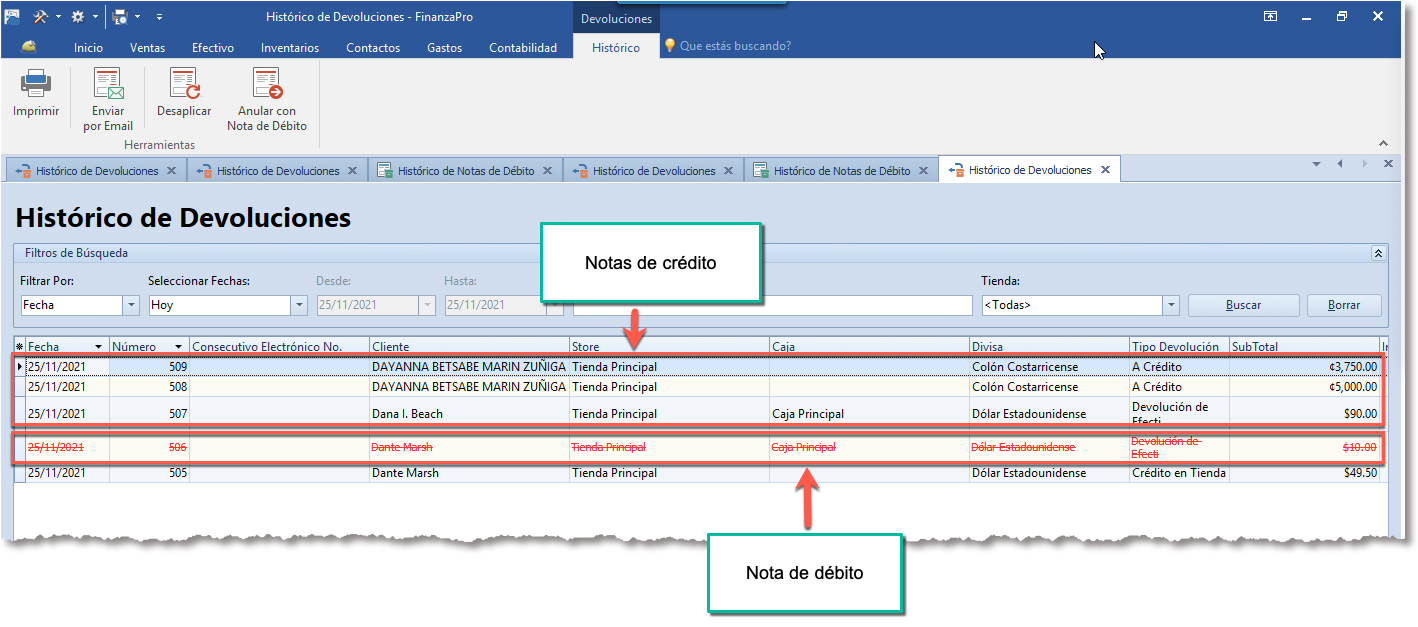The width and height of the screenshot is (1418, 627).
Task: Click the Buscar button
Action: click(x=1243, y=305)
